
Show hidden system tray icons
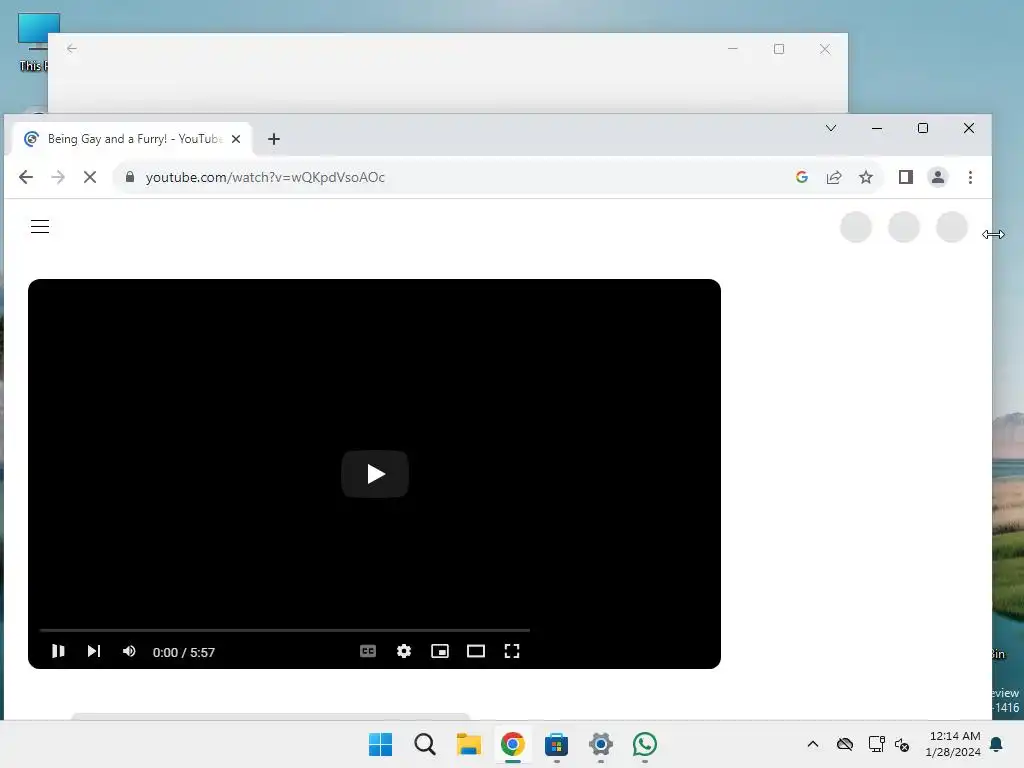click(813, 744)
